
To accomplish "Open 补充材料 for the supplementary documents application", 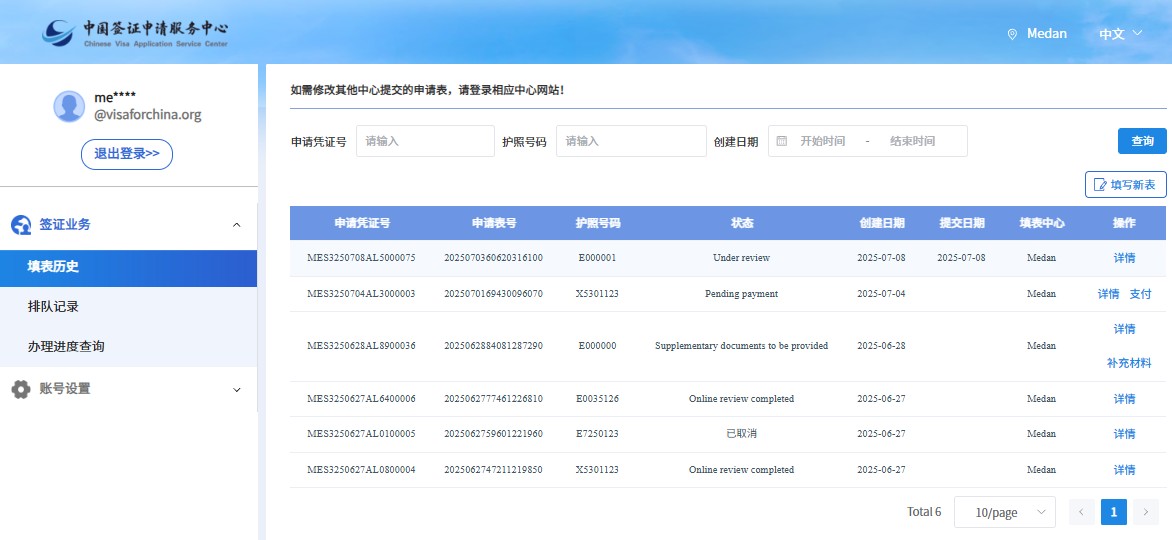I will (x=1128, y=363).
